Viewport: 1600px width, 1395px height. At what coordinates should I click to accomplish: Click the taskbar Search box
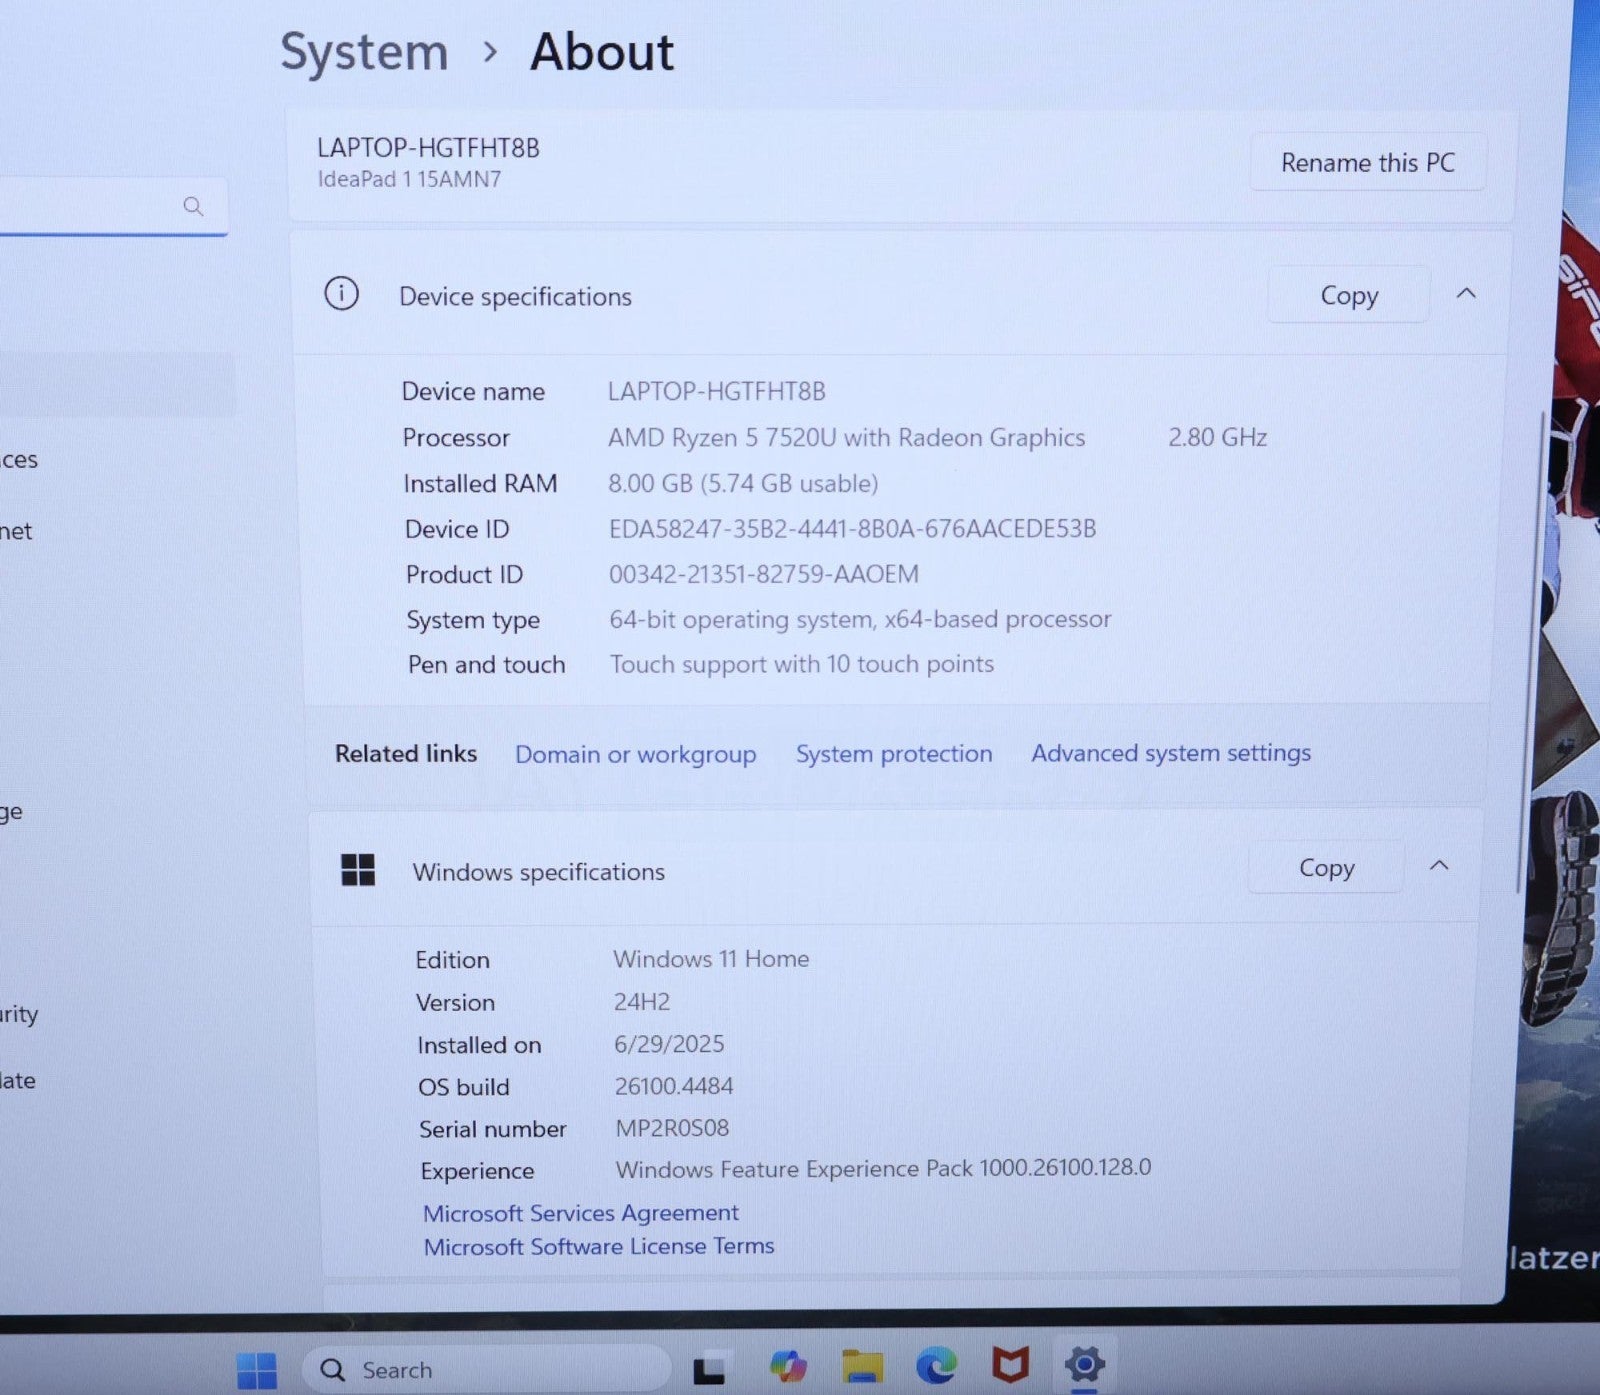click(x=485, y=1369)
